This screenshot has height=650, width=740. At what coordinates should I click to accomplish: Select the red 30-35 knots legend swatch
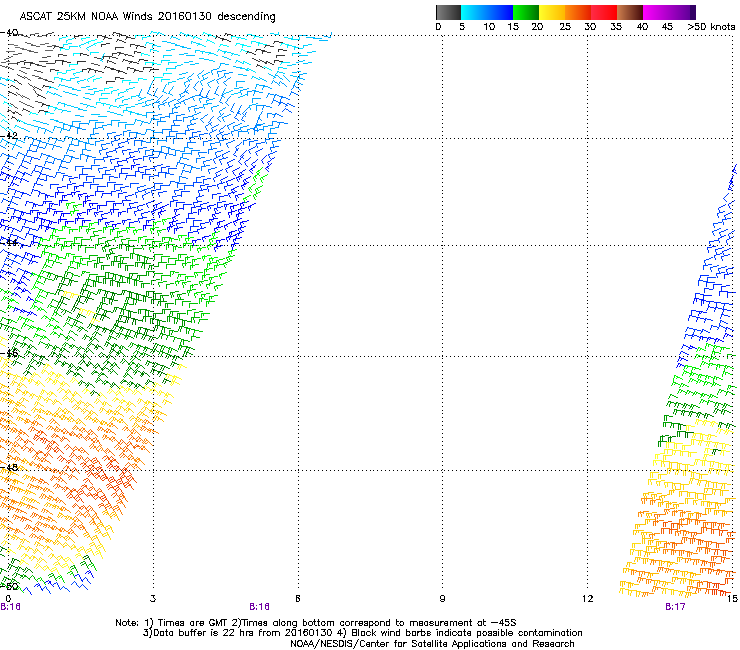pos(604,12)
